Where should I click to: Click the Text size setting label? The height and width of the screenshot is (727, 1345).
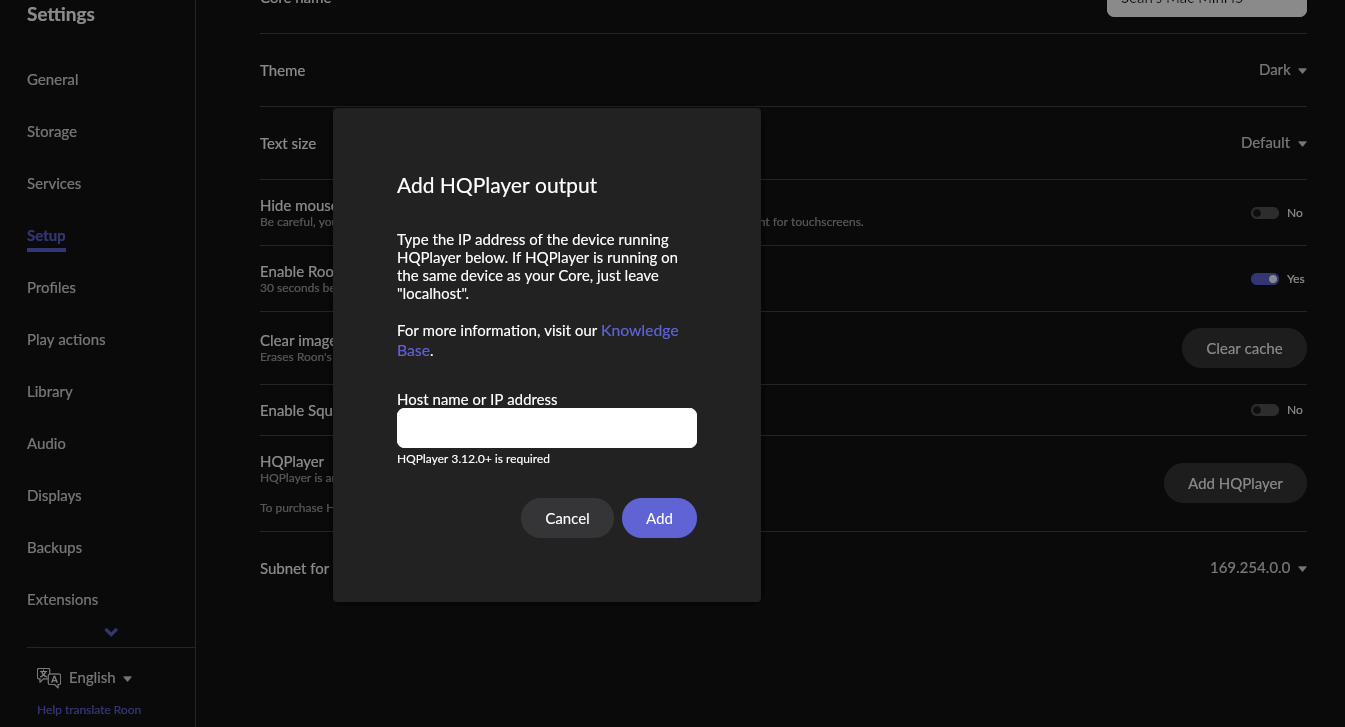click(288, 144)
